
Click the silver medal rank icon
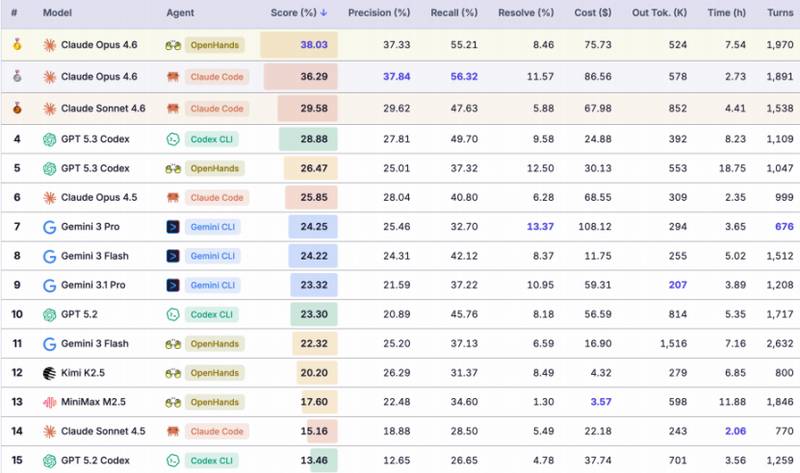17,77
